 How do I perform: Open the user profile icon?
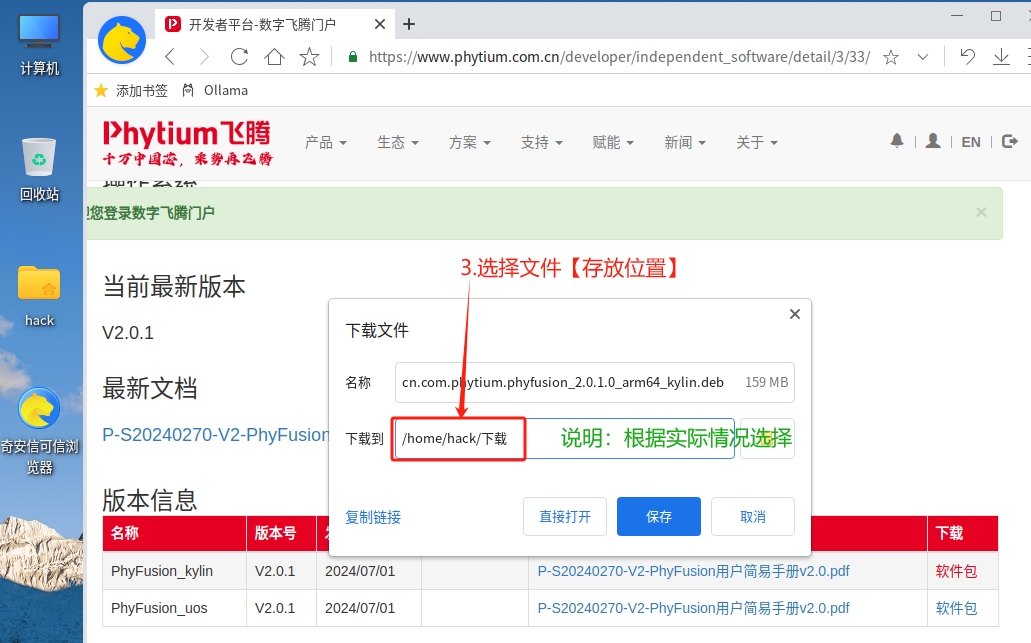pyautogui.click(x=932, y=141)
